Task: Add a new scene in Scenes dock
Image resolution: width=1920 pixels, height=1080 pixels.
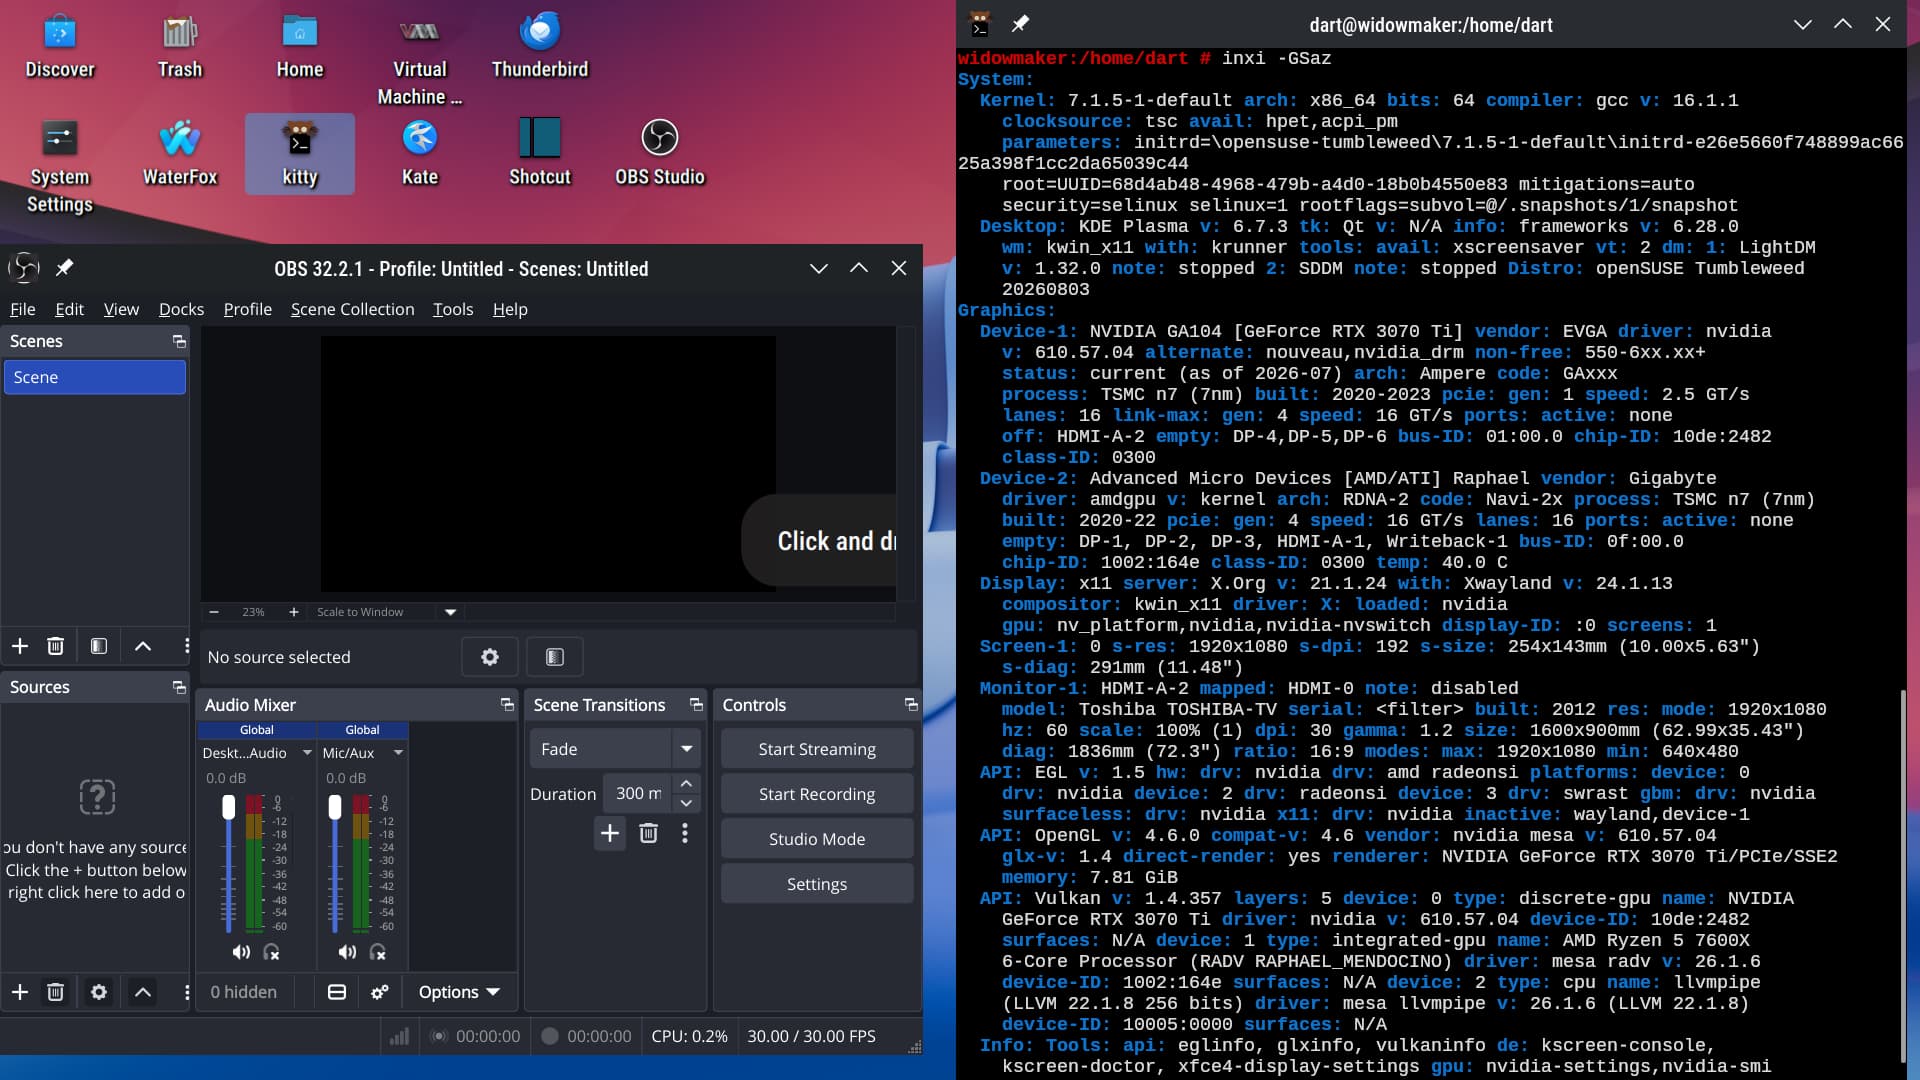Action: pos(20,646)
